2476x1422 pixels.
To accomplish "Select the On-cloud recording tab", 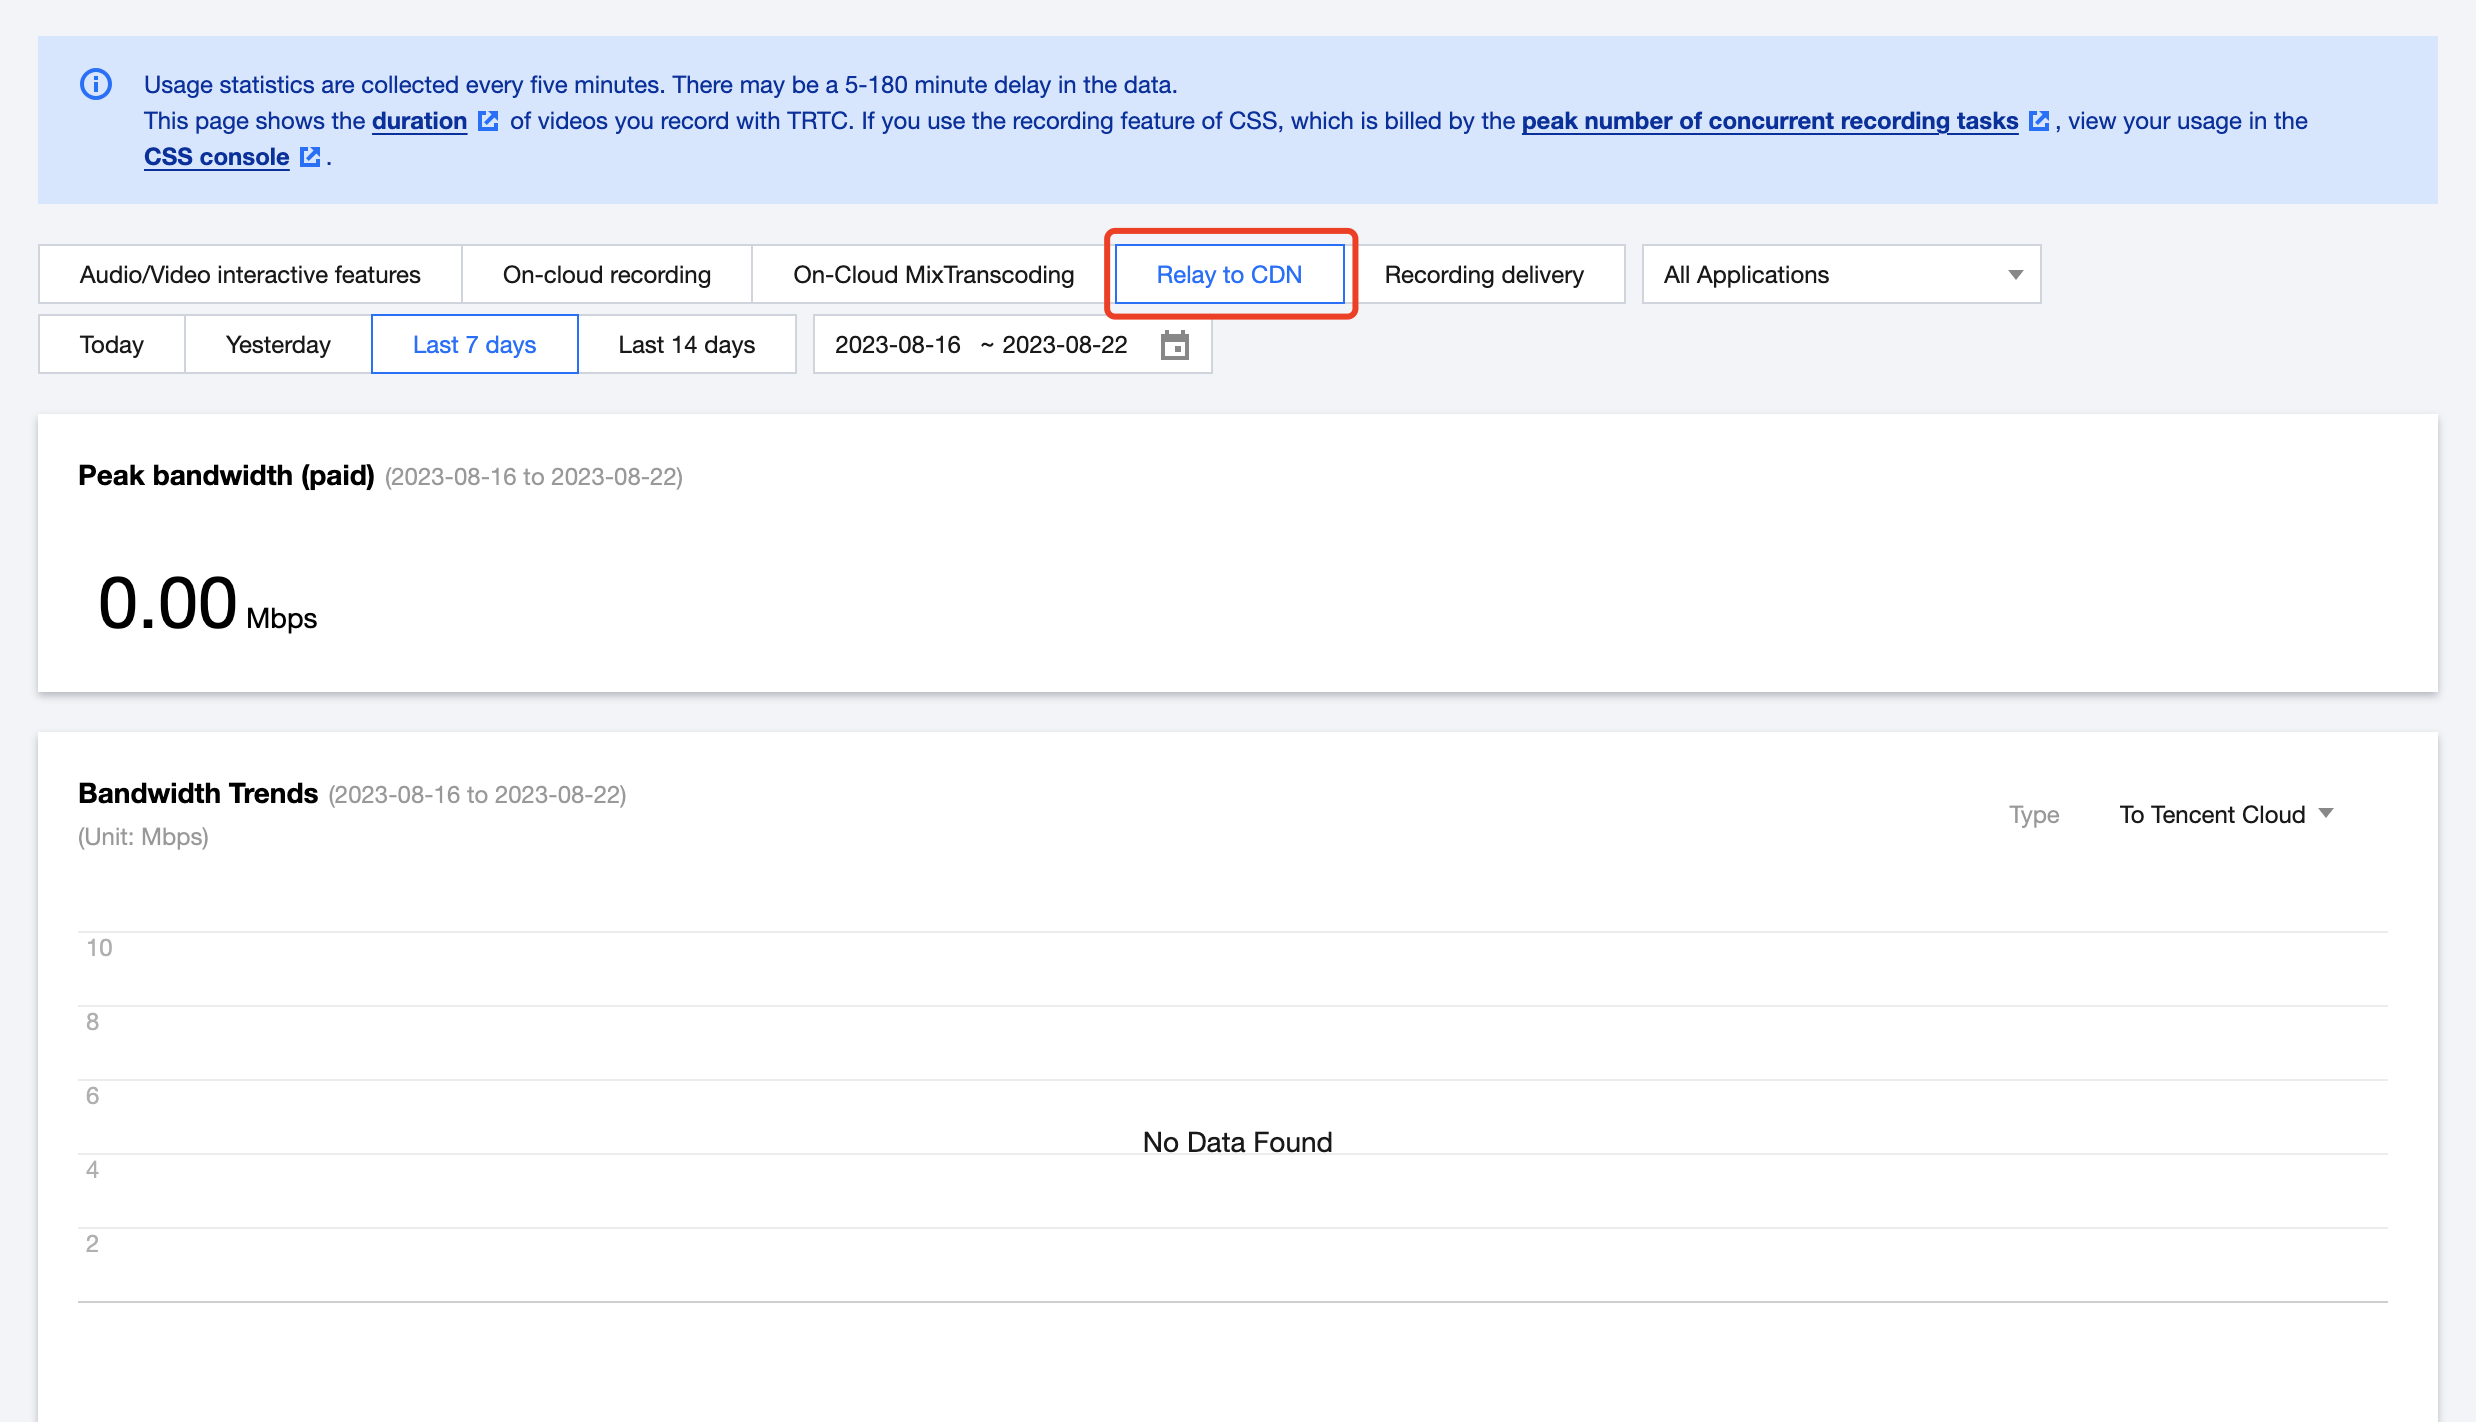I will point(606,275).
